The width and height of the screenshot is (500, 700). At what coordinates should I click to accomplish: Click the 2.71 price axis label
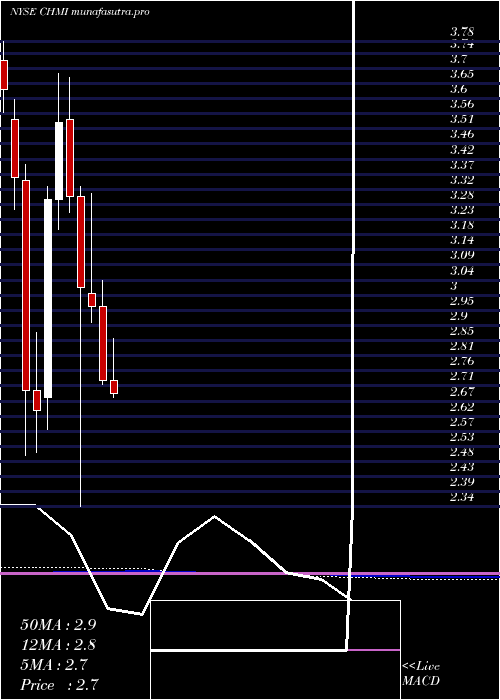462,376
